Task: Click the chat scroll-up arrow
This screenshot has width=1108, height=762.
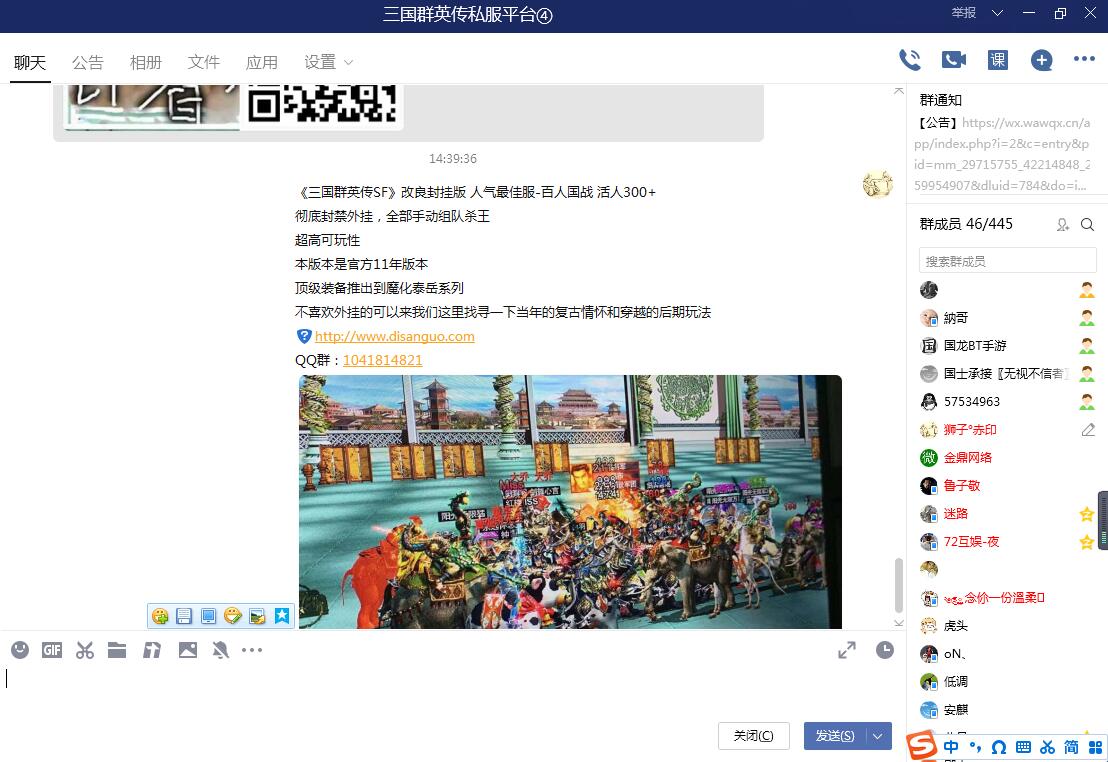Action: tap(898, 90)
